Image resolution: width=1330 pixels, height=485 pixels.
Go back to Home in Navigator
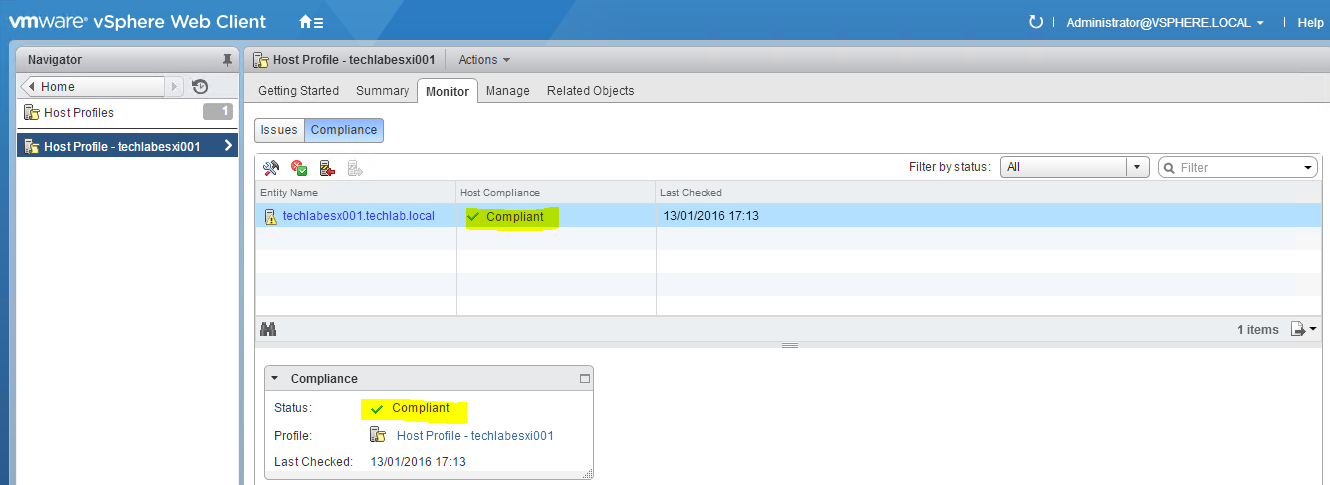tap(92, 87)
